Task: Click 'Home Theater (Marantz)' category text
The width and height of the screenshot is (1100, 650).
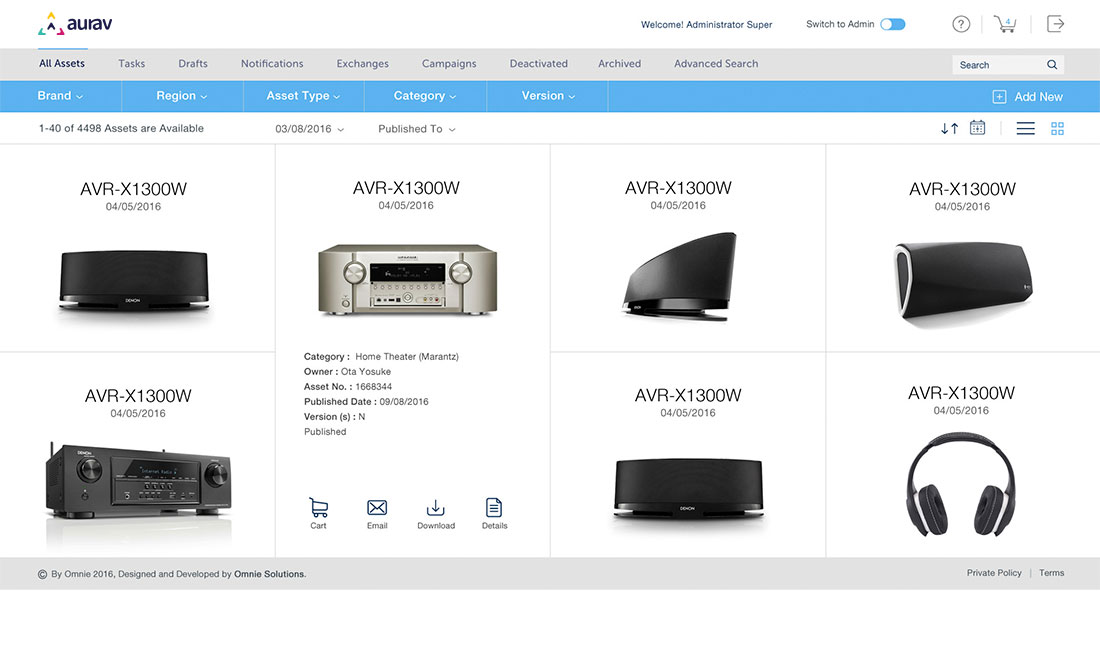Action: point(407,356)
